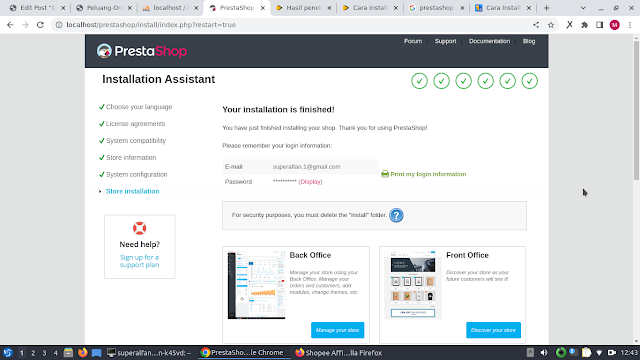Click the printer icon beside login info
Viewport: 640px width, 360px height.
tap(384, 174)
